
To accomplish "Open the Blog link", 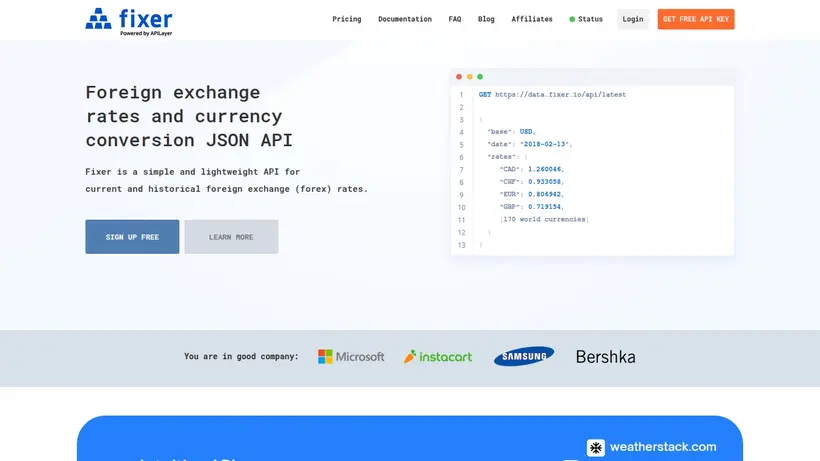I will coord(486,19).
